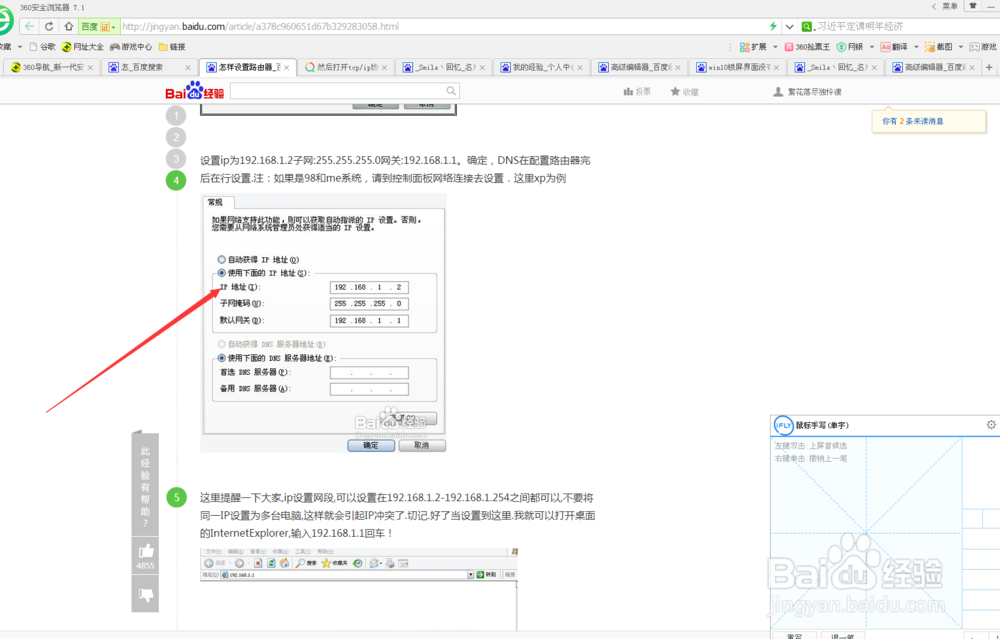Image resolution: width=1000 pixels, height=639 pixels.
Task: Click the 确定 button in the IP settings dialog
Action: click(370, 445)
